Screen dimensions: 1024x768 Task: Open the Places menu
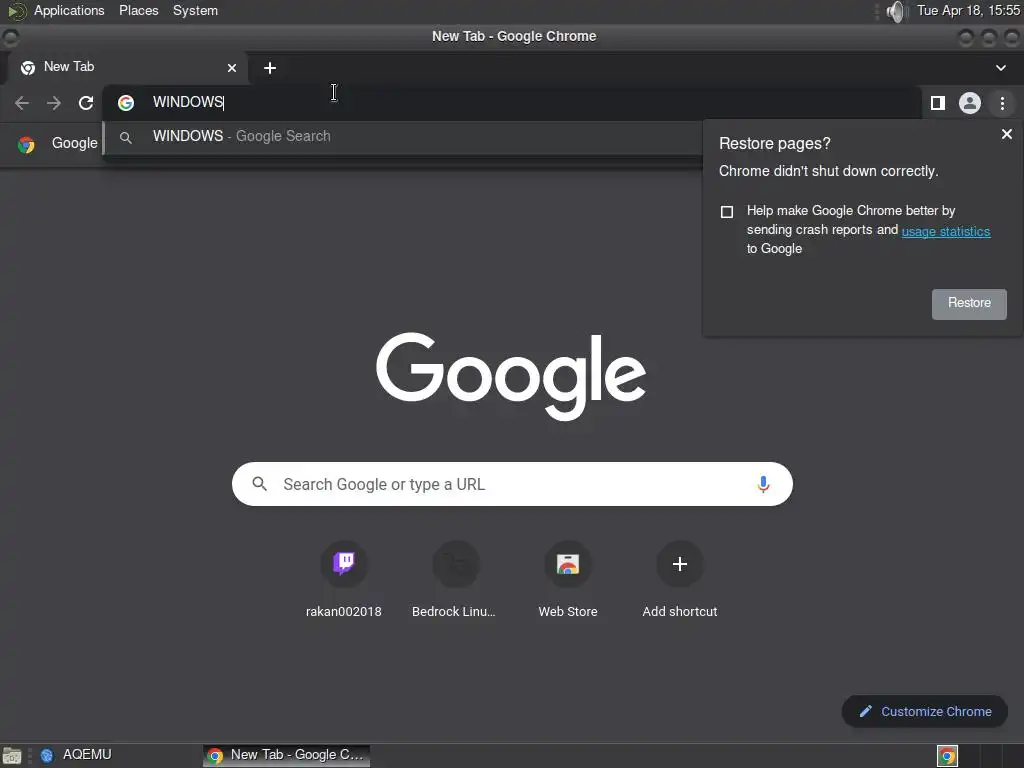pos(138,10)
